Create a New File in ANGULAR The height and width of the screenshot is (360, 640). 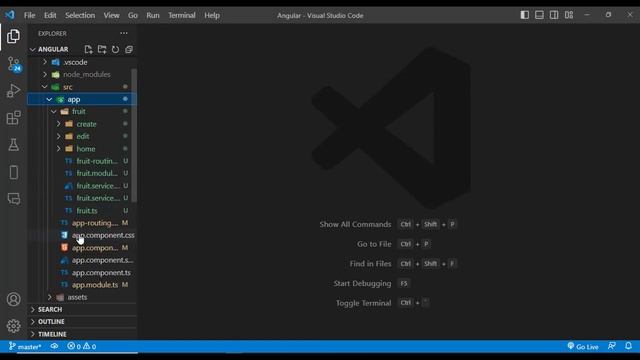(x=88, y=49)
